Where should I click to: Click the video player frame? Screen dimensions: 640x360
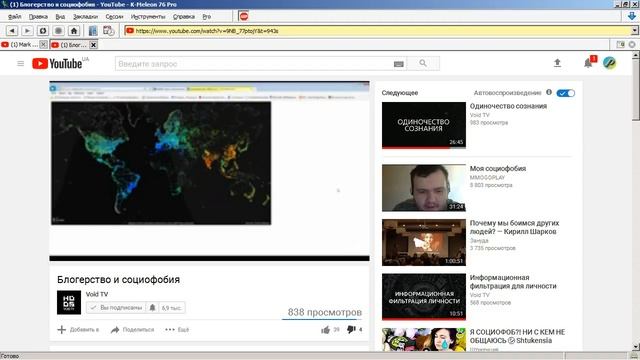click(x=209, y=171)
